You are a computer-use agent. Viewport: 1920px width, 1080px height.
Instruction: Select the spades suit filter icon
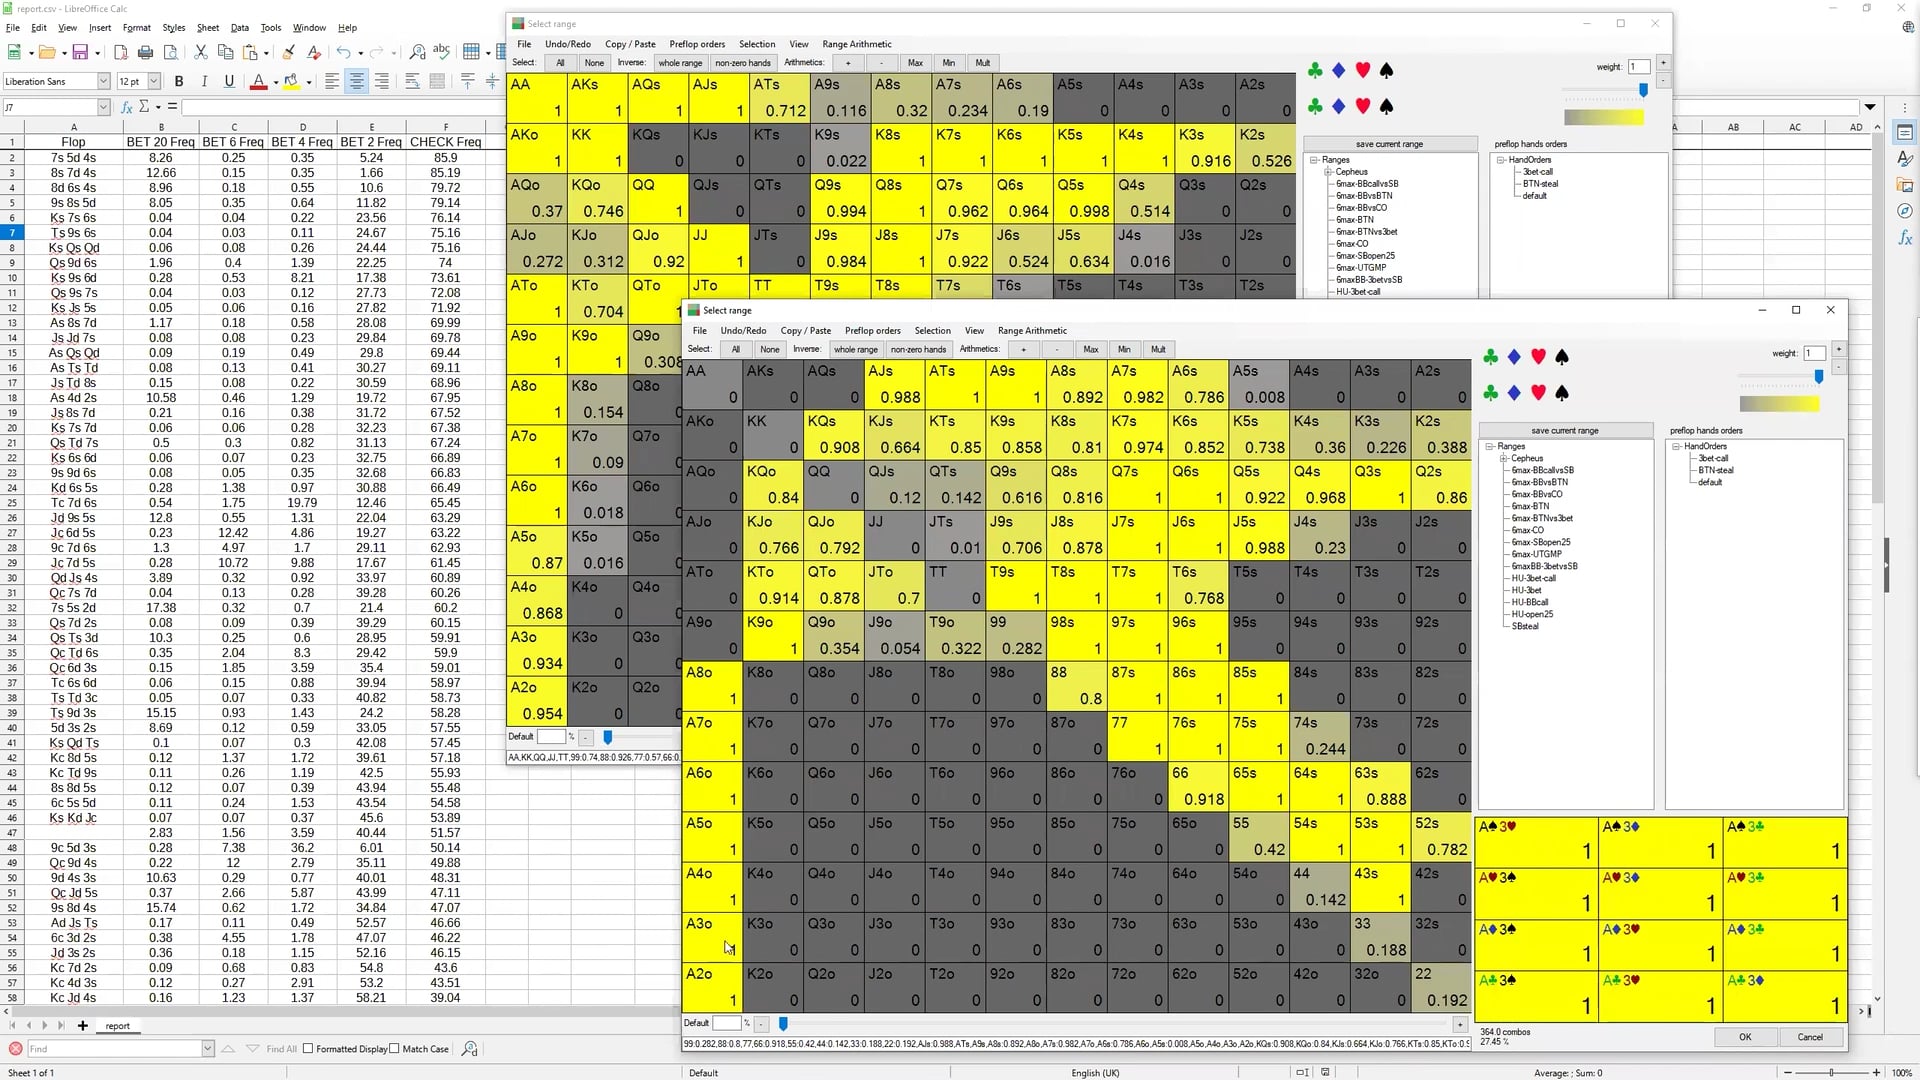click(1563, 357)
